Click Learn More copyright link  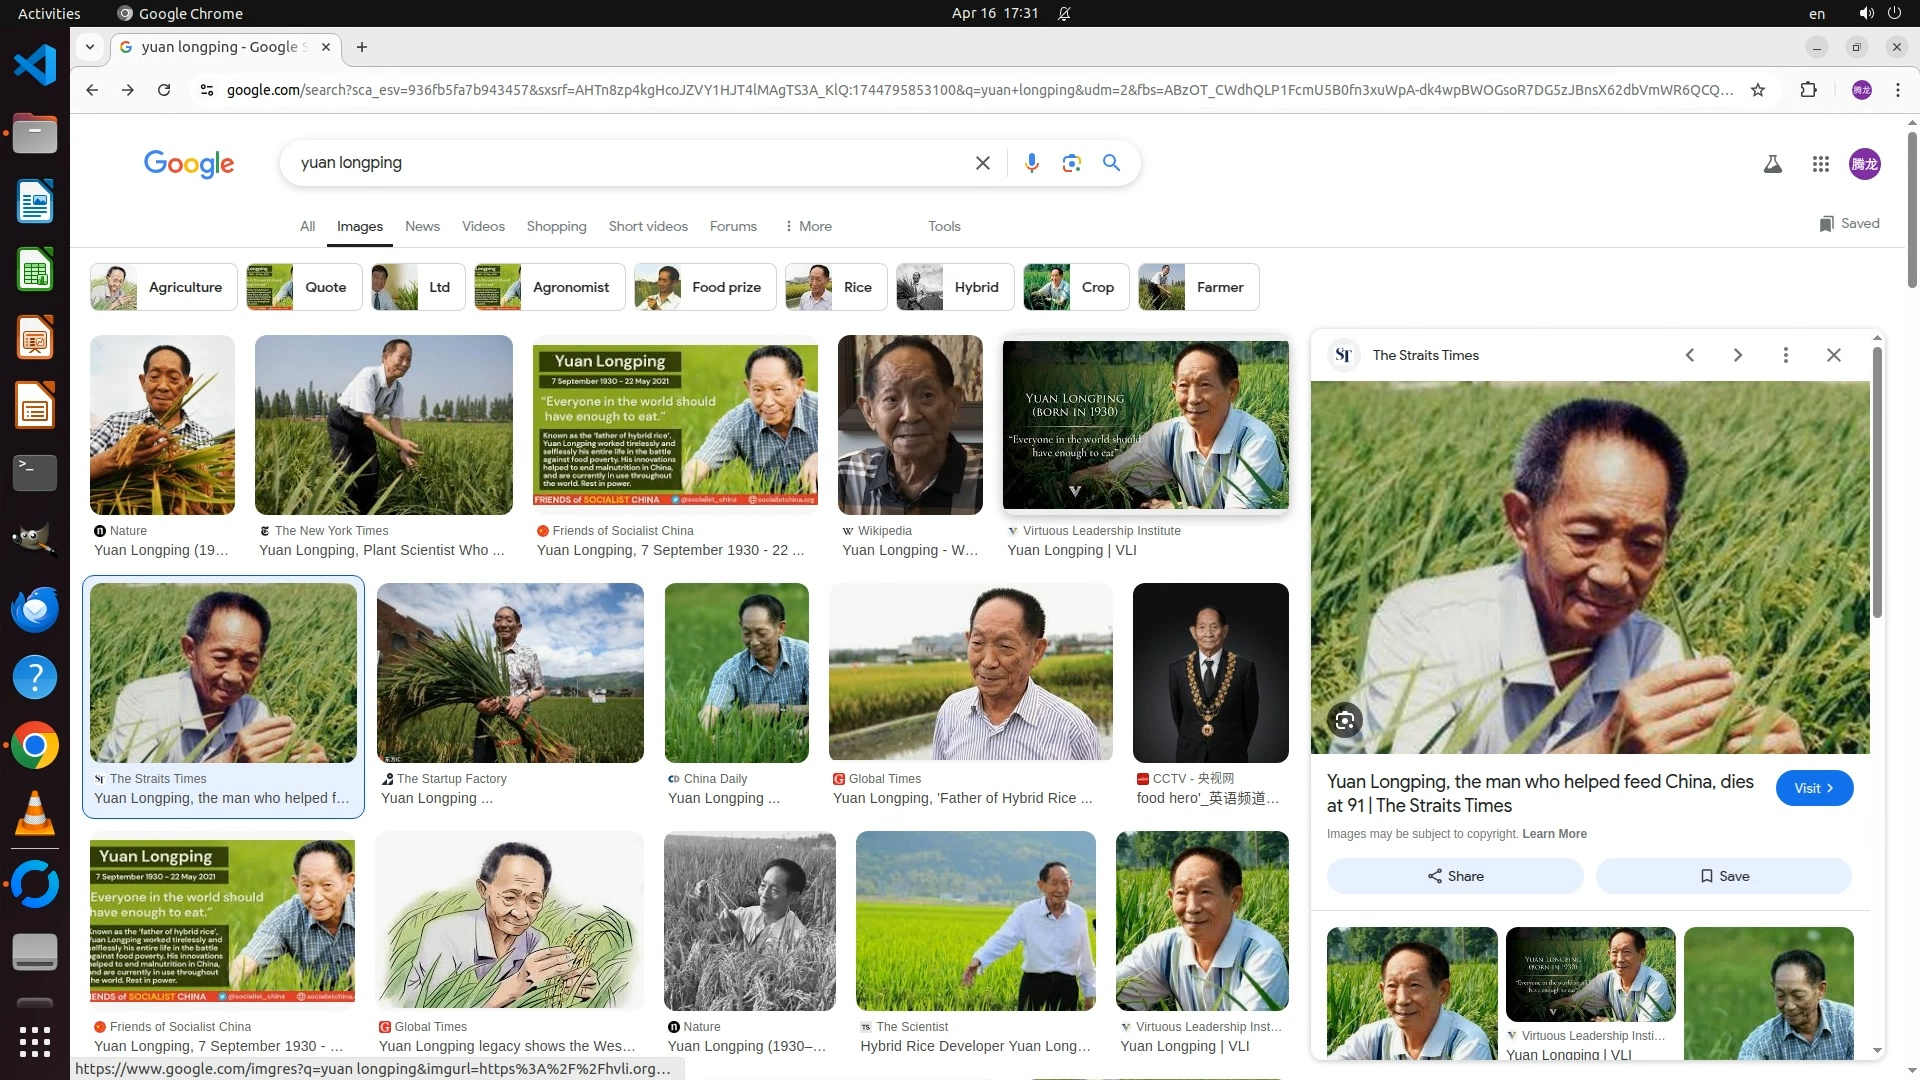(1554, 834)
